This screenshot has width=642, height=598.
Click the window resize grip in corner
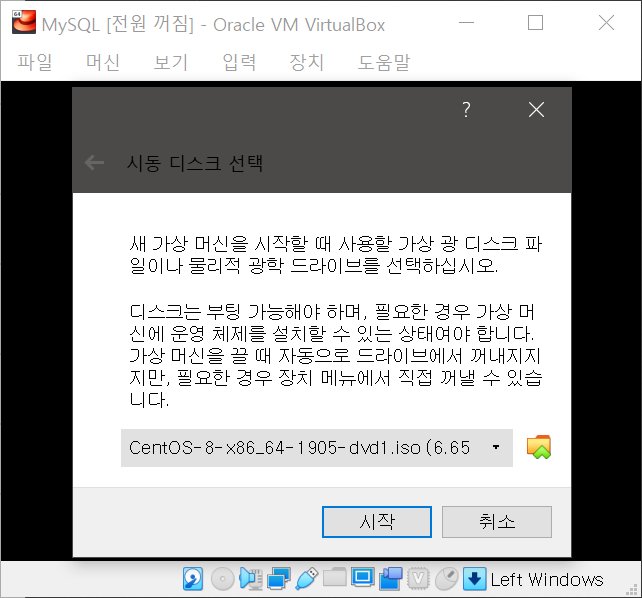[632, 589]
